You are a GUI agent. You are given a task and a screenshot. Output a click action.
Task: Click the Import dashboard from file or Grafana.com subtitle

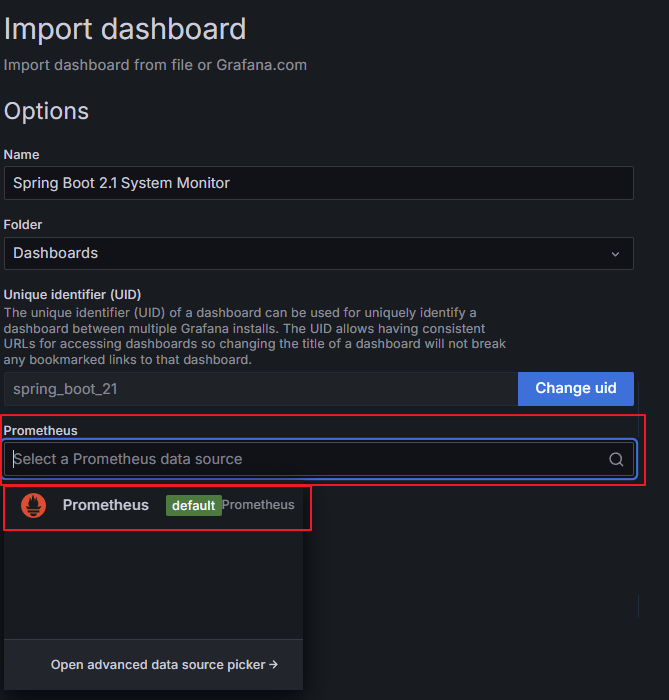[x=155, y=65]
